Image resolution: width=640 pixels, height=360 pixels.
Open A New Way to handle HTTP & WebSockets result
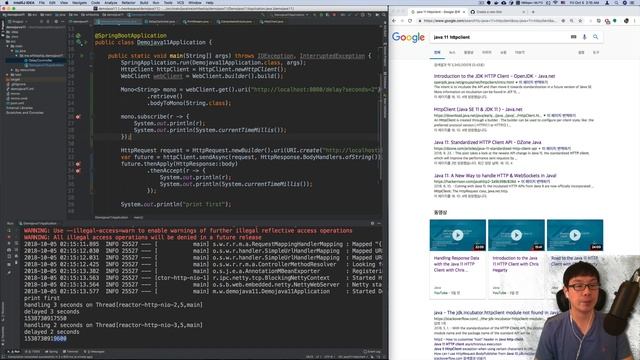(x=495, y=176)
